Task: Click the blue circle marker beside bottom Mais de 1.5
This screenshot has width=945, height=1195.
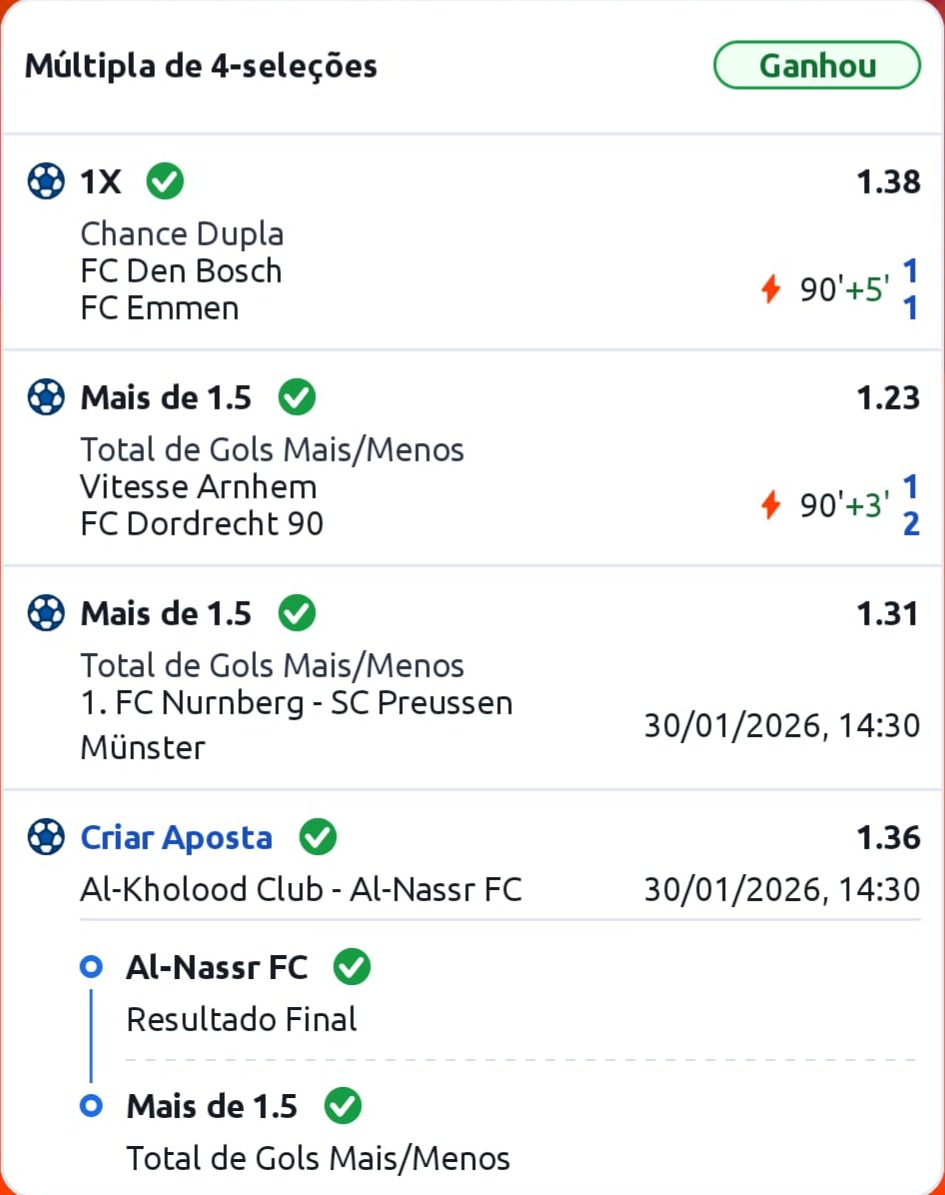Action: 92,1106
